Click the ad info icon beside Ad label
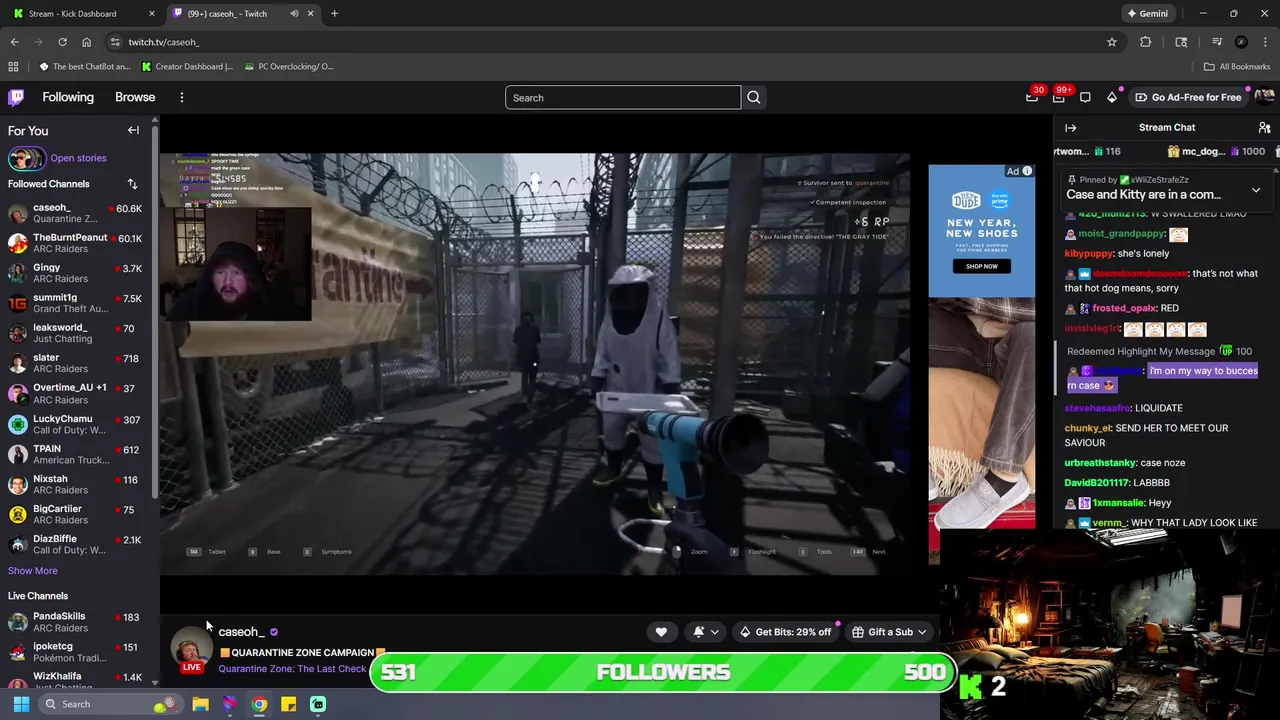 tap(1027, 171)
